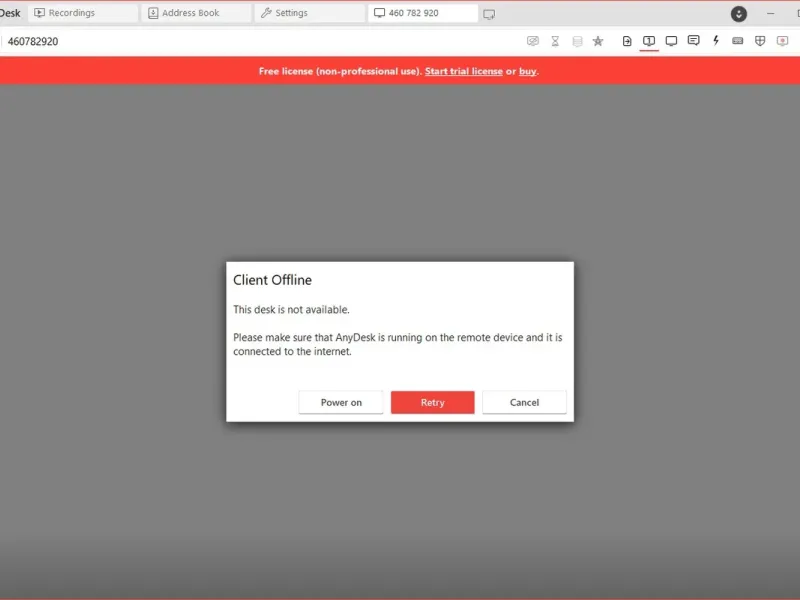Click the Power on button
The height and width of the screenshot is (600, 800).
pyautogui.click(x=341, y=402)
